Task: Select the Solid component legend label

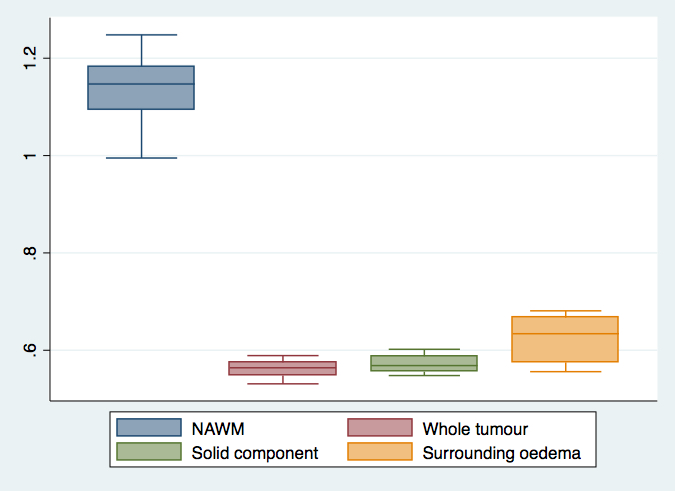Action: pyautogui.click(x=255, y=453)
